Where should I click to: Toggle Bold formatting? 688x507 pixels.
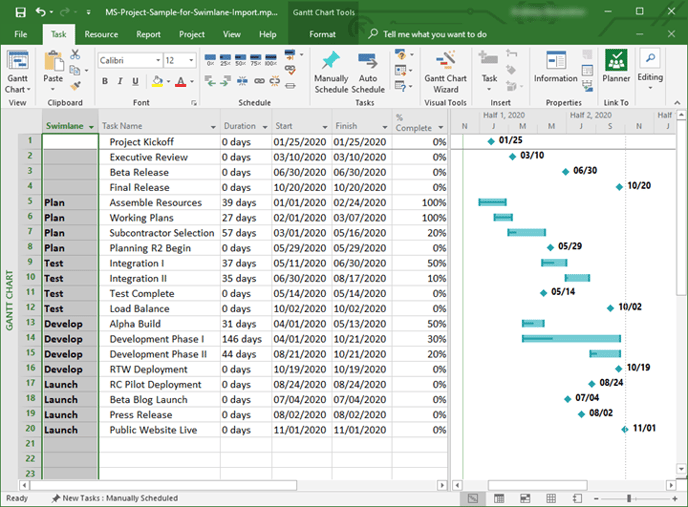click(x=105, y=81)
